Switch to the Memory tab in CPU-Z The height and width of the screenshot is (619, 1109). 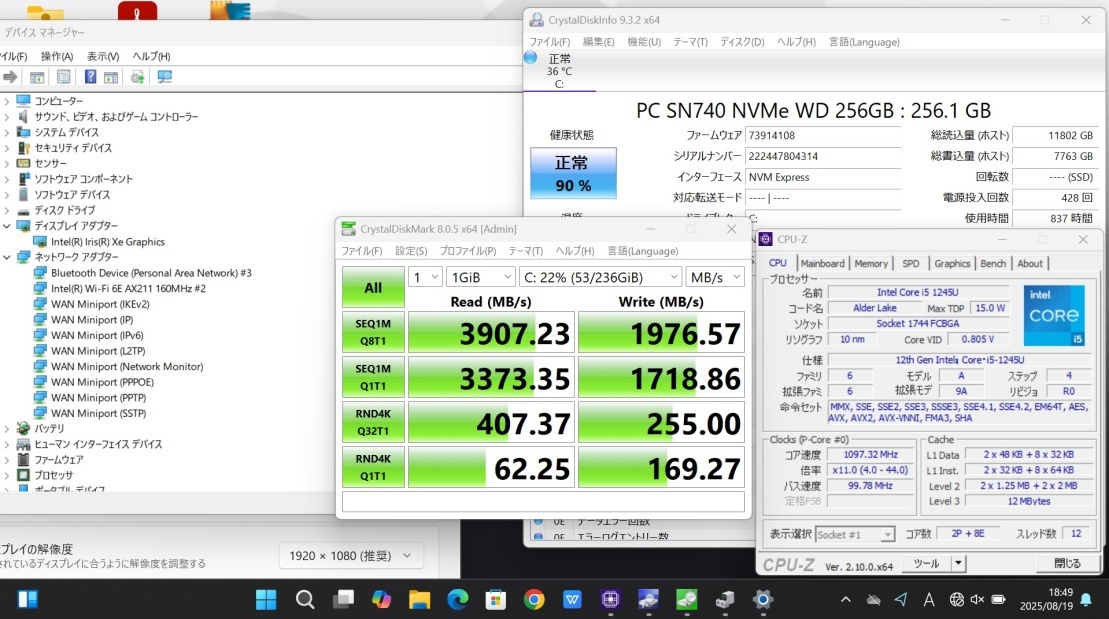coord(870,263)
